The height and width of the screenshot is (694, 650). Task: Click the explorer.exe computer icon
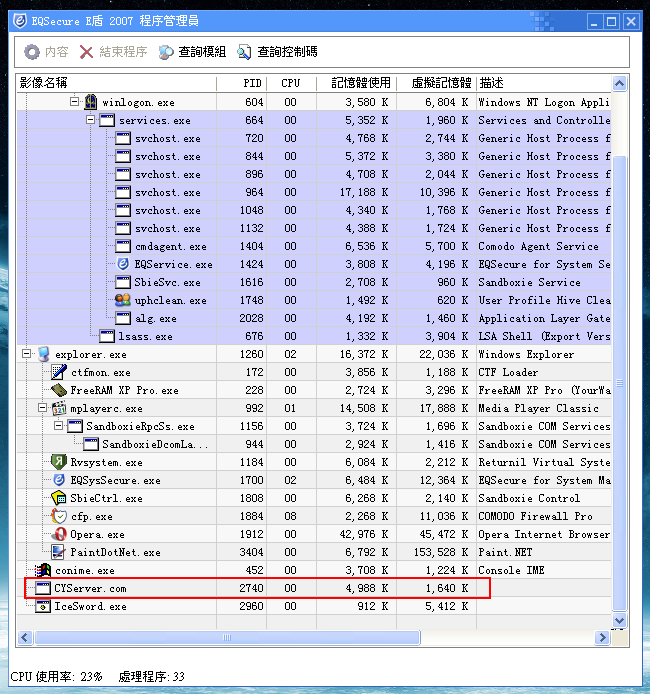pyautogui.click(x=43, y=354)
